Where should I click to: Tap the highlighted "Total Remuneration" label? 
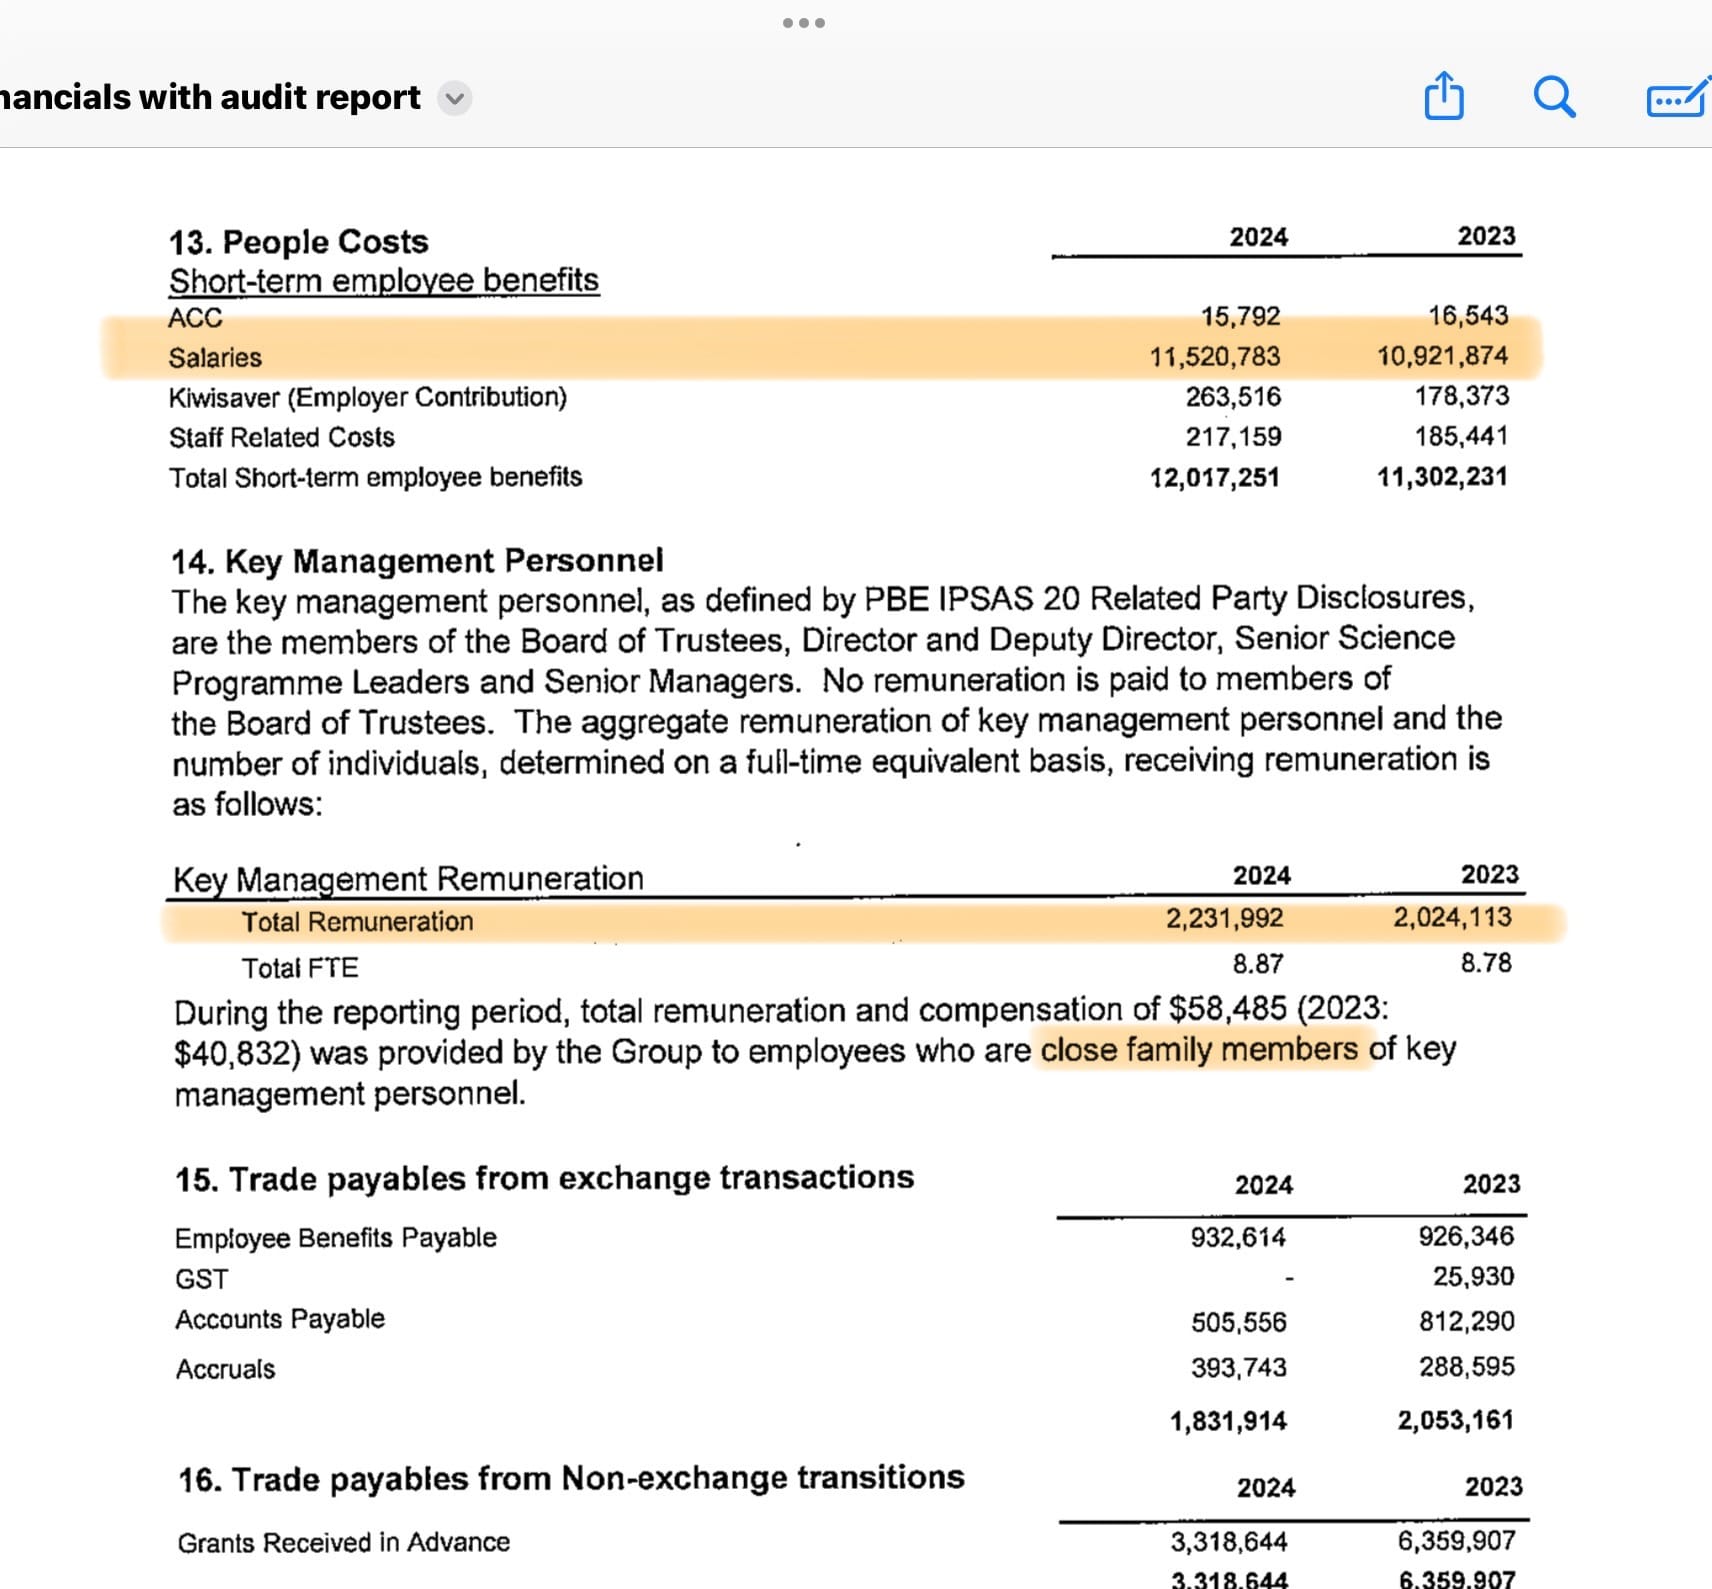coord(357,922)
